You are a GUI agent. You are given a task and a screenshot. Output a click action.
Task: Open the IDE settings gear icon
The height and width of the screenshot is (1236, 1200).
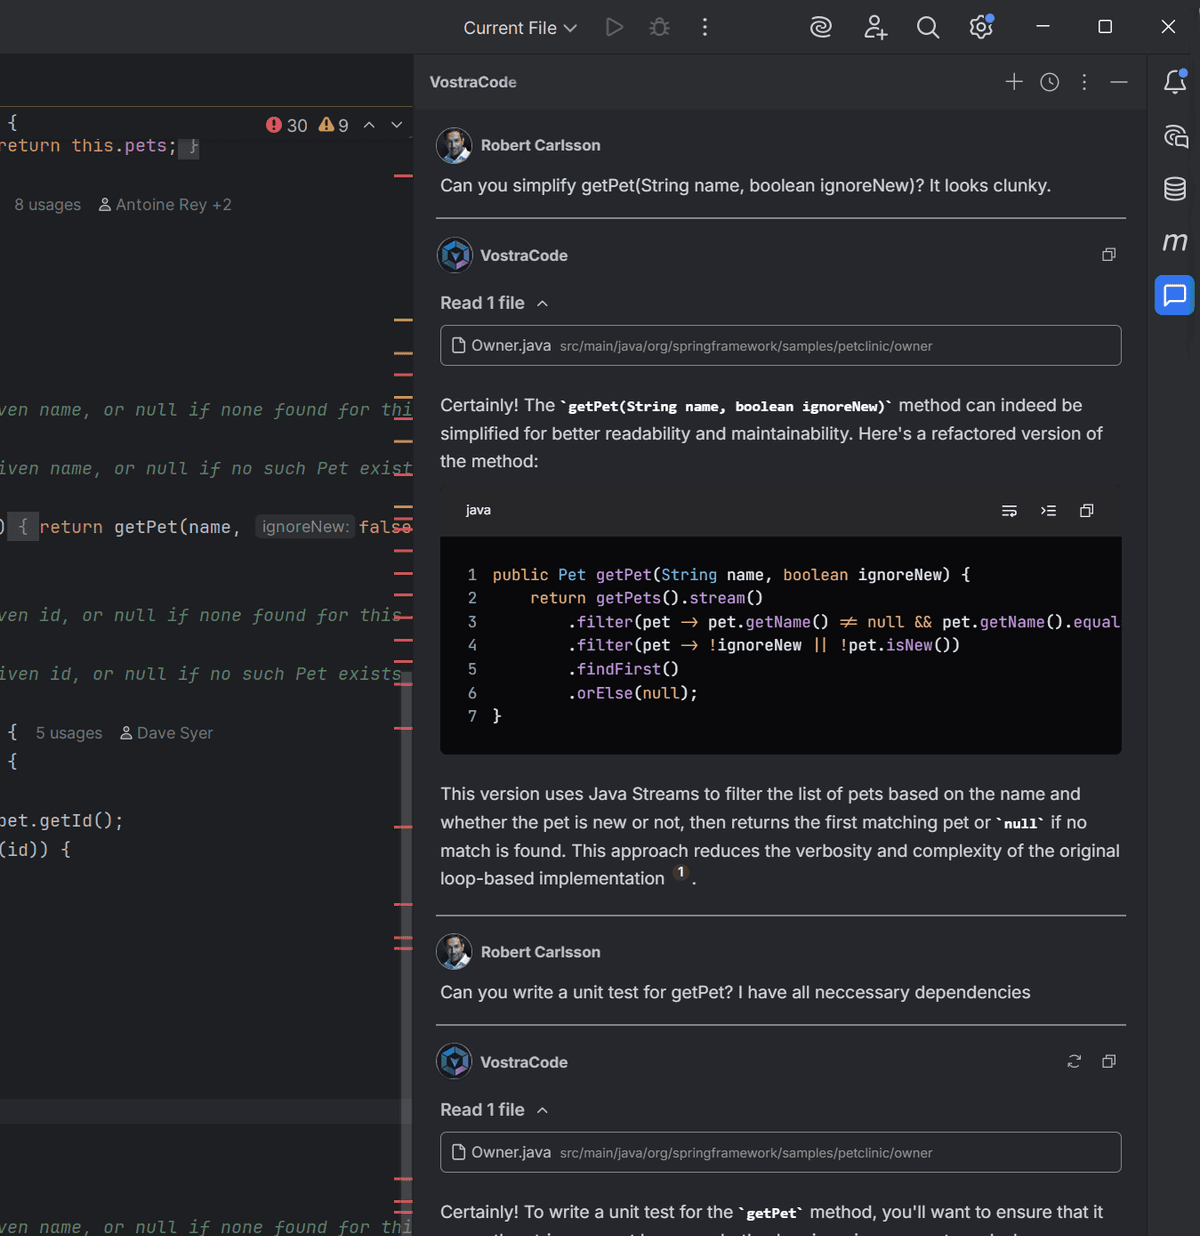point(980,27)
